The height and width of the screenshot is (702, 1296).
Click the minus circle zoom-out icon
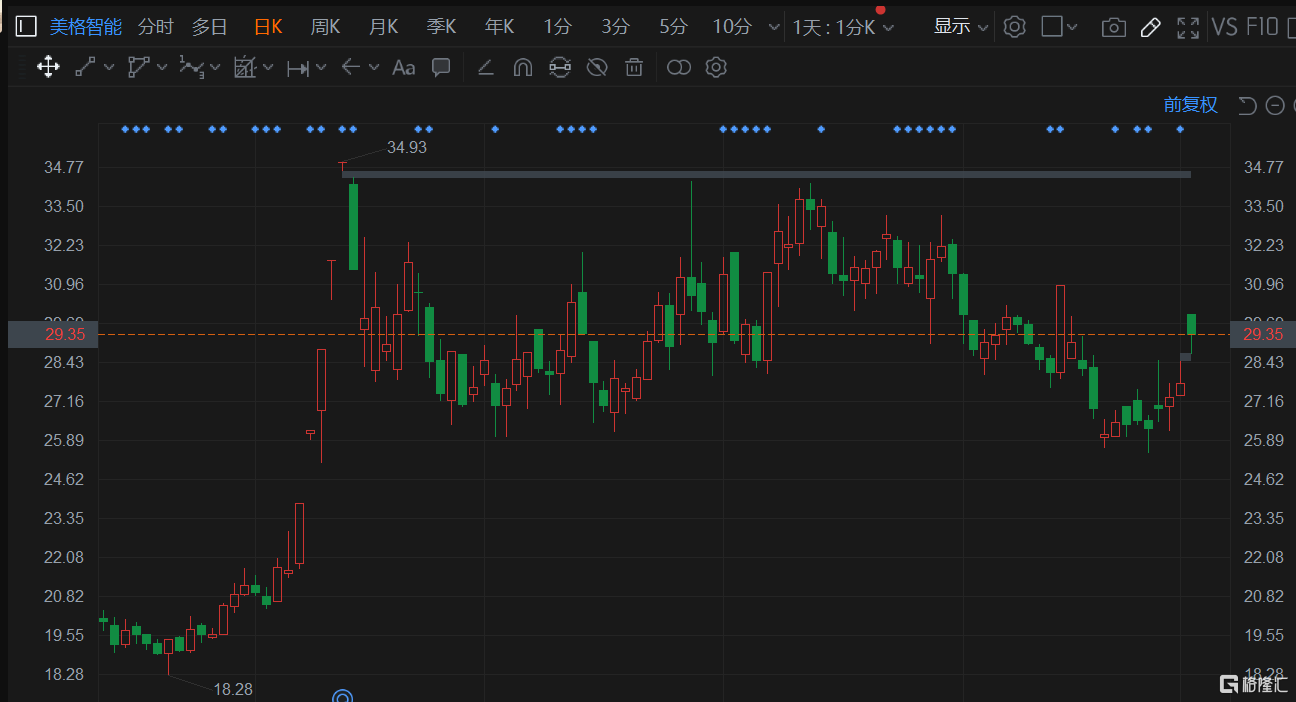tap(1274, 105)
